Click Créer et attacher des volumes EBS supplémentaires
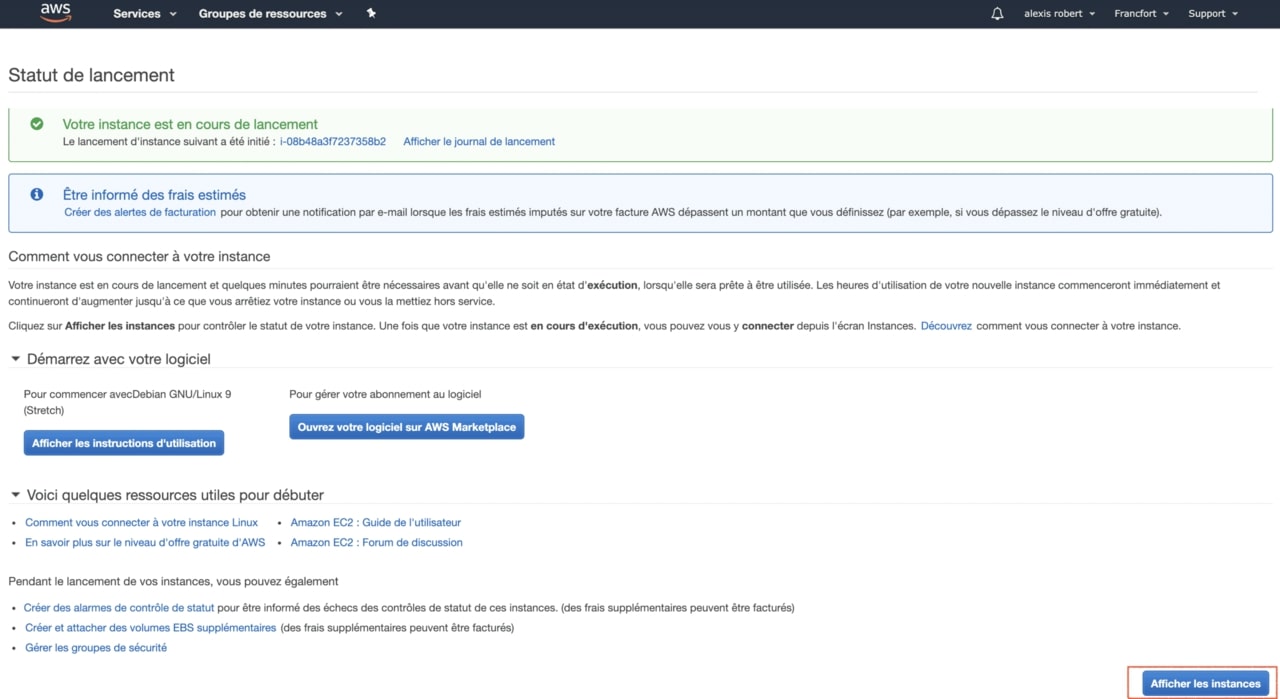The image size is (1280, 699). click(150, 628)
